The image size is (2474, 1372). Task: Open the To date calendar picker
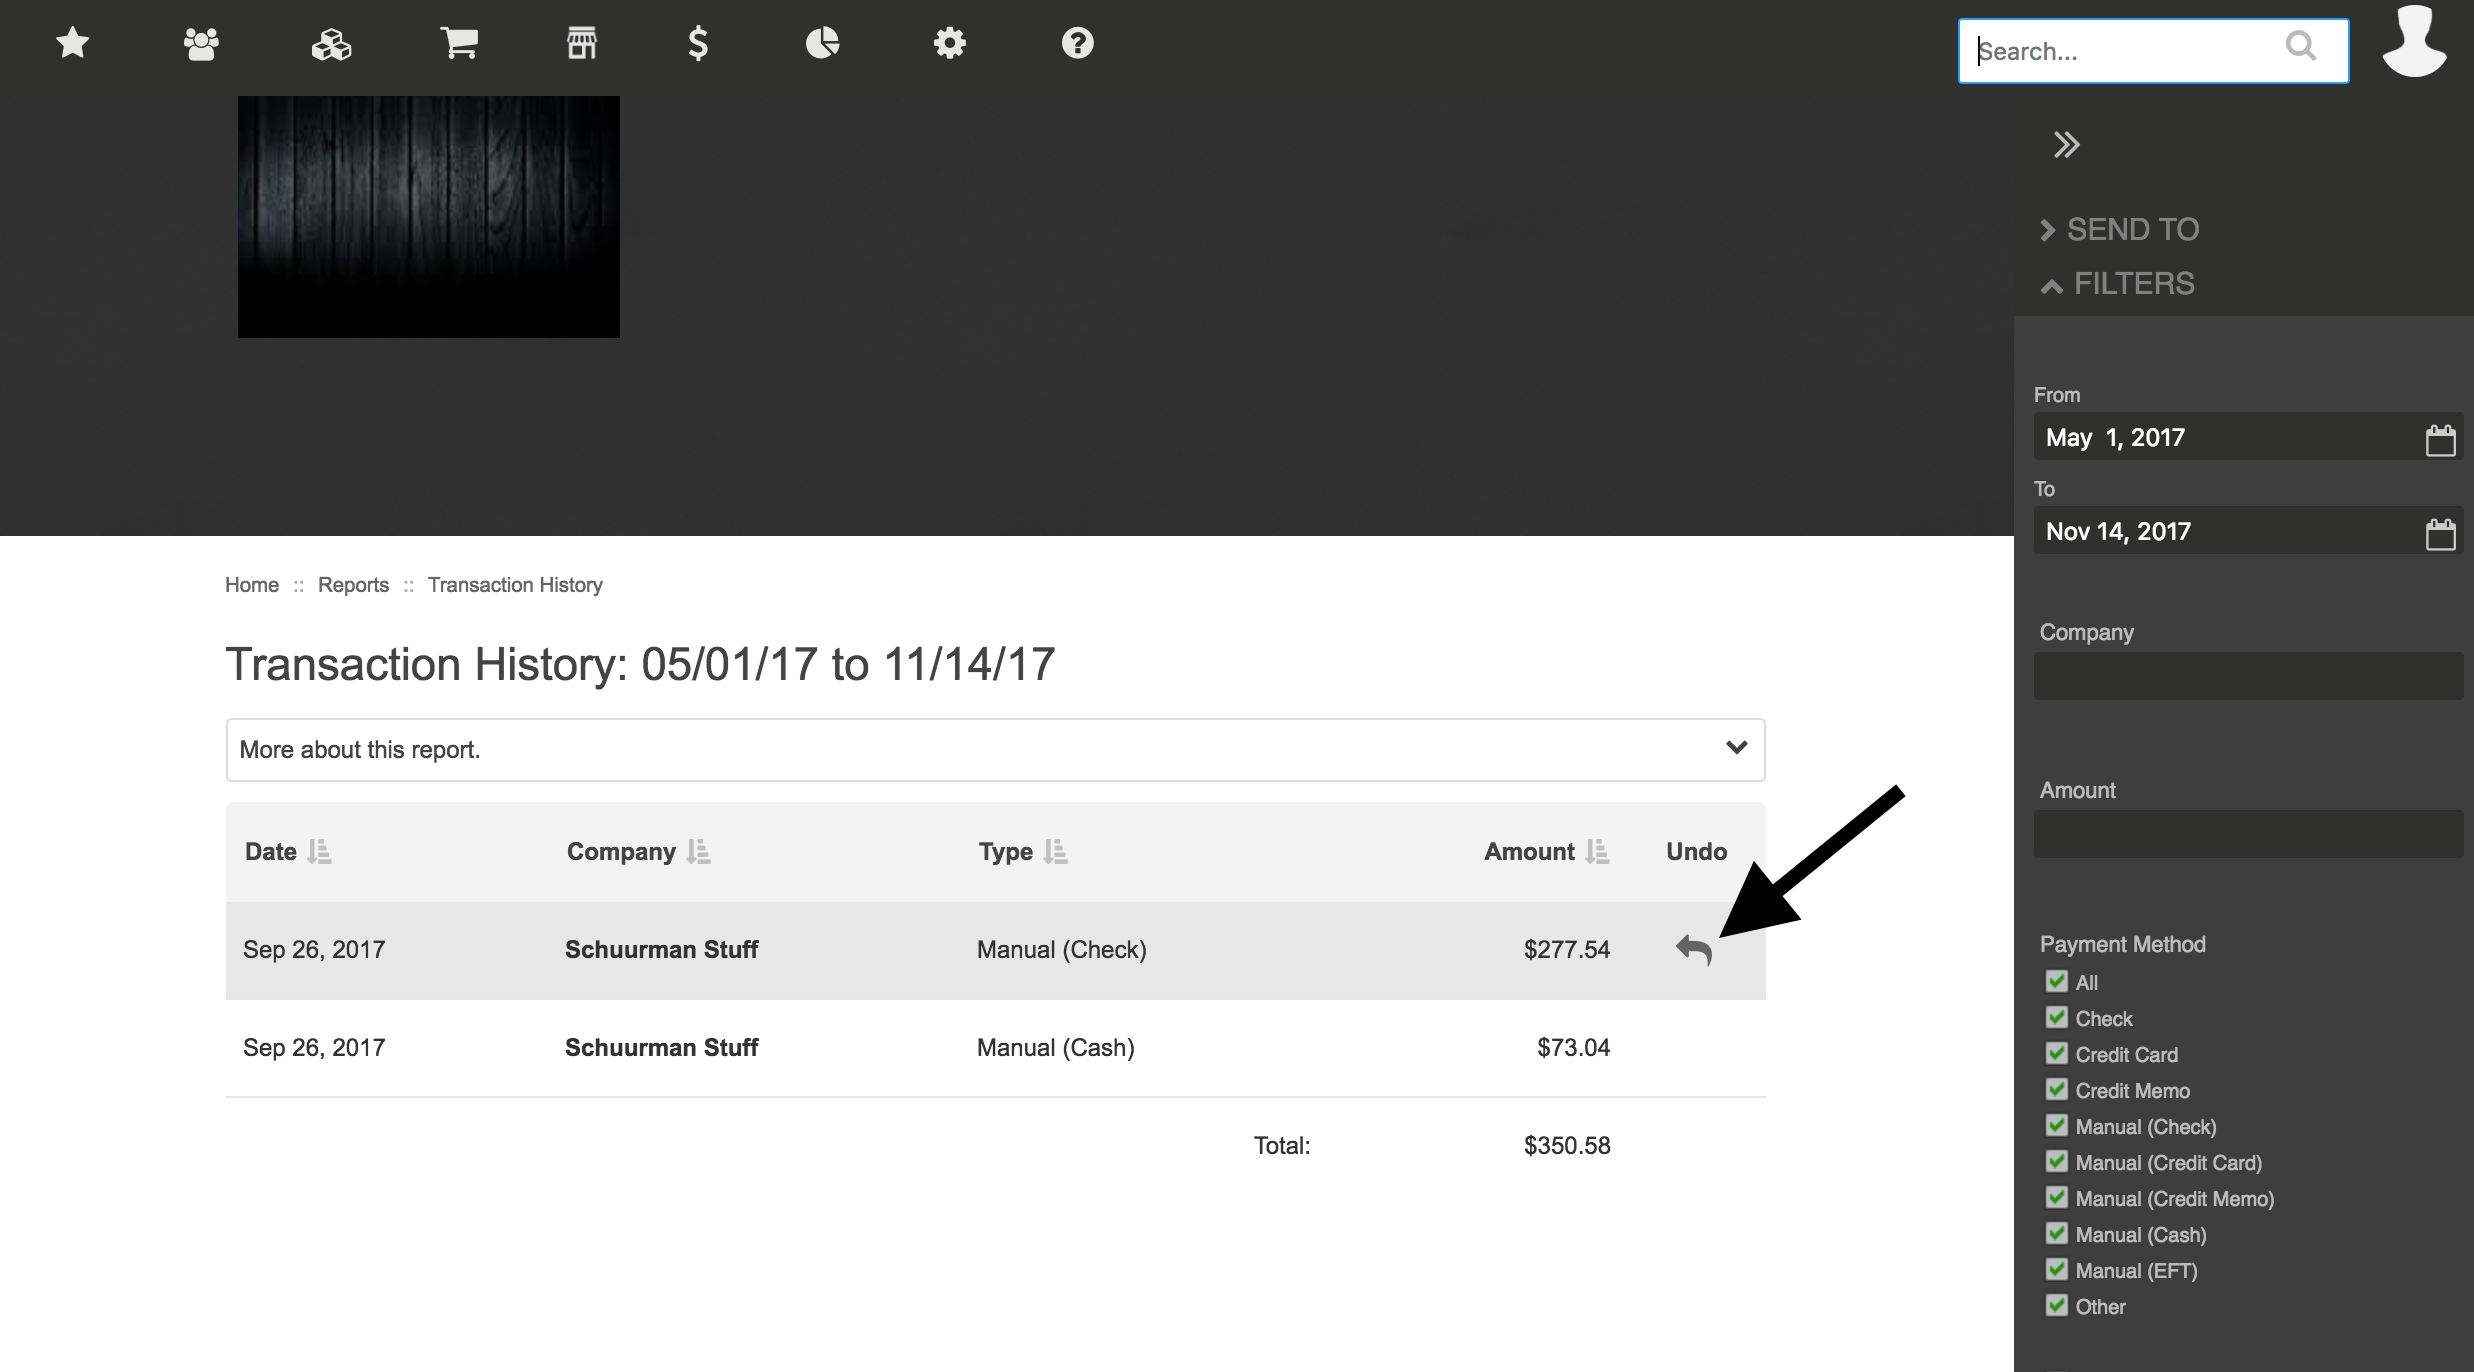point(2442,531)
